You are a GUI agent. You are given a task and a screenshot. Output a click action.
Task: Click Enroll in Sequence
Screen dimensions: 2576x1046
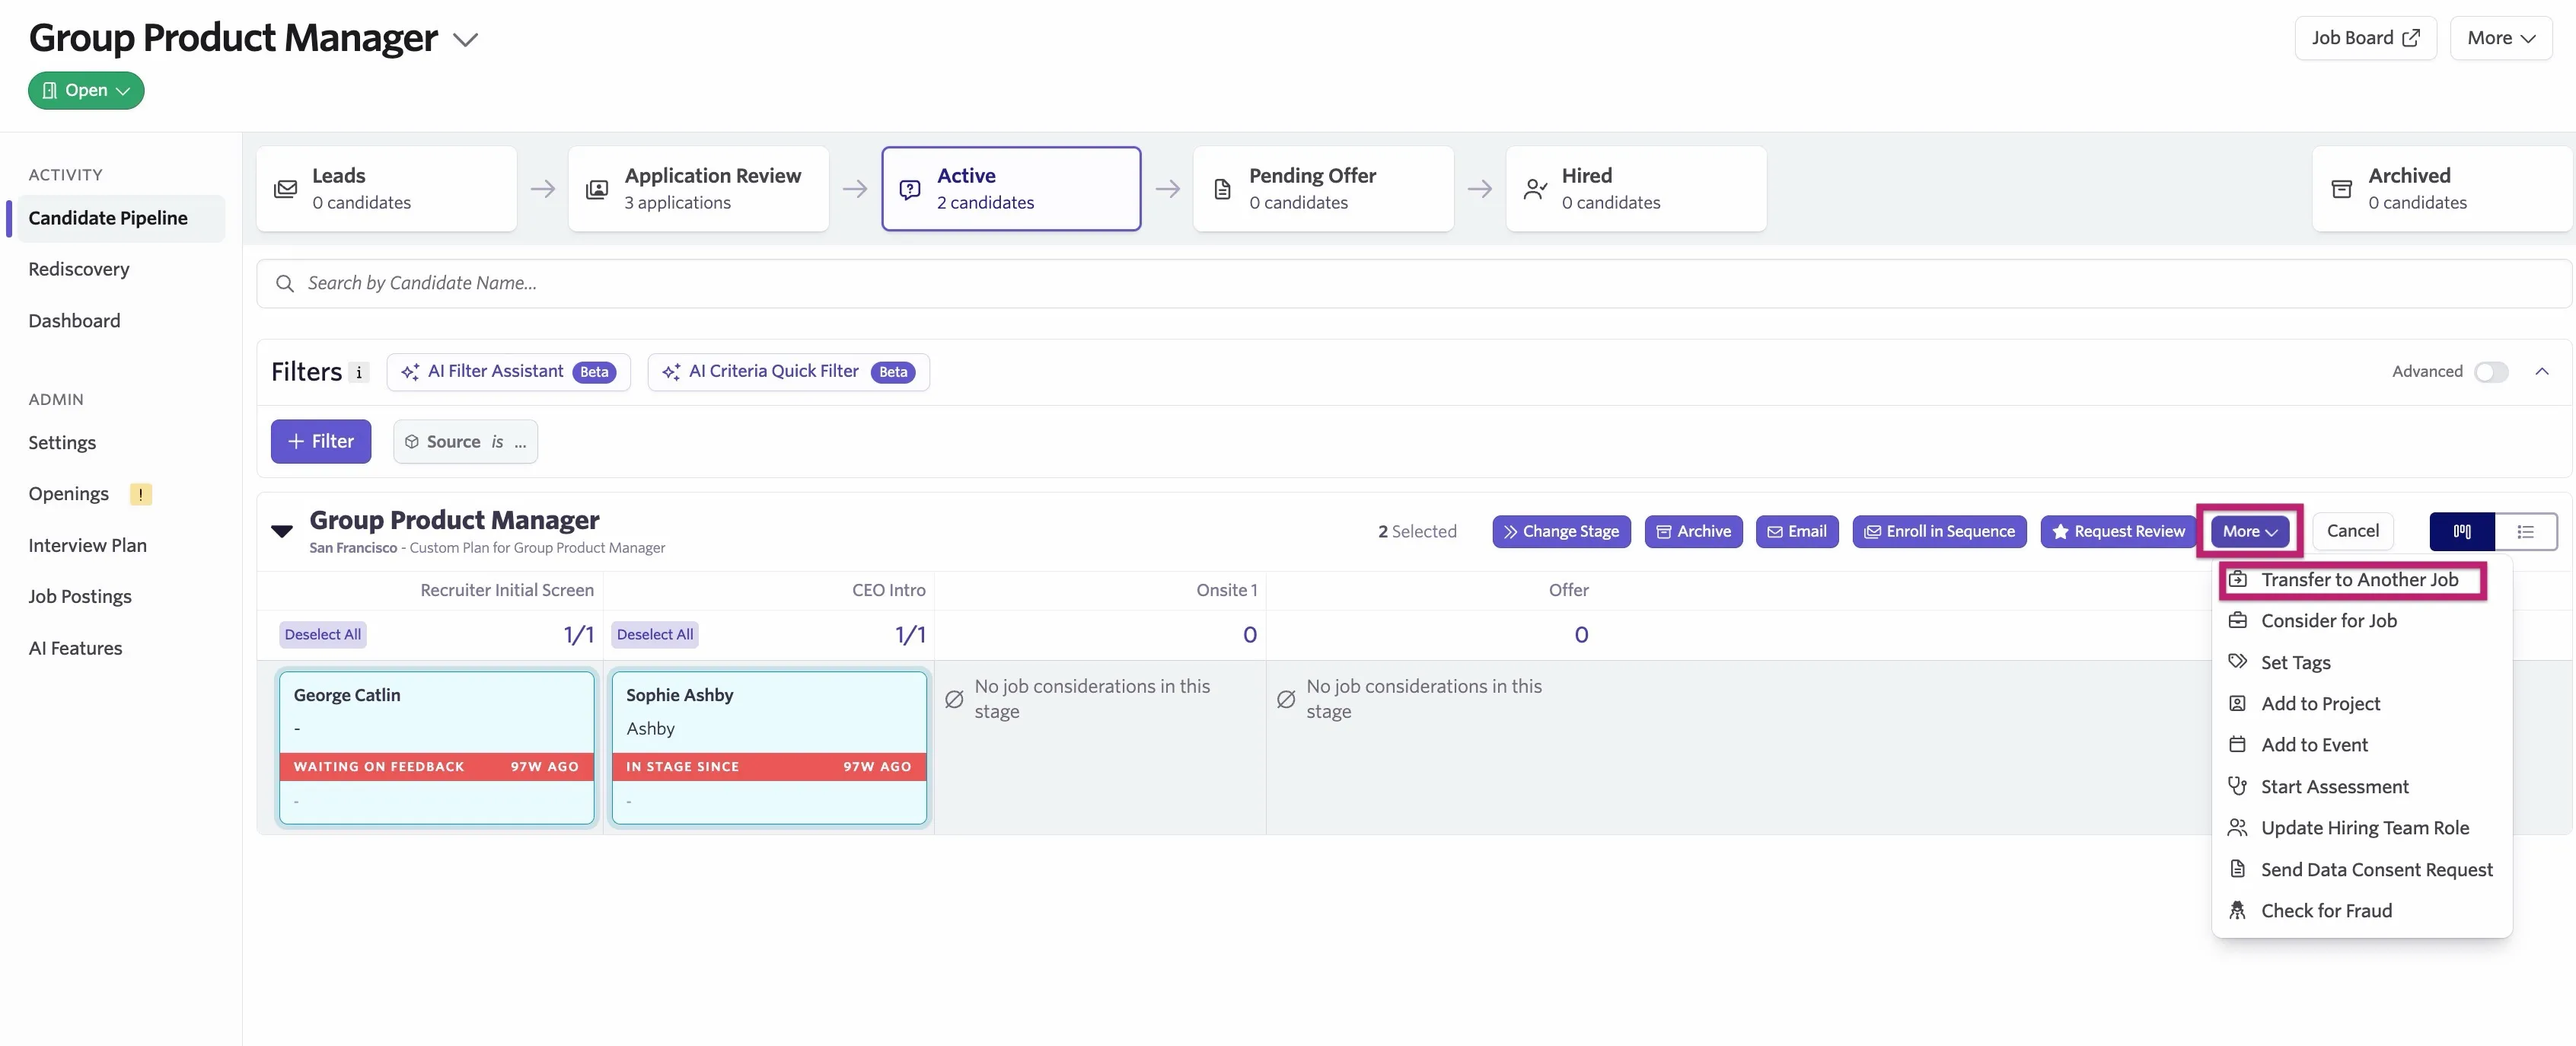[x=1939, y=531]
